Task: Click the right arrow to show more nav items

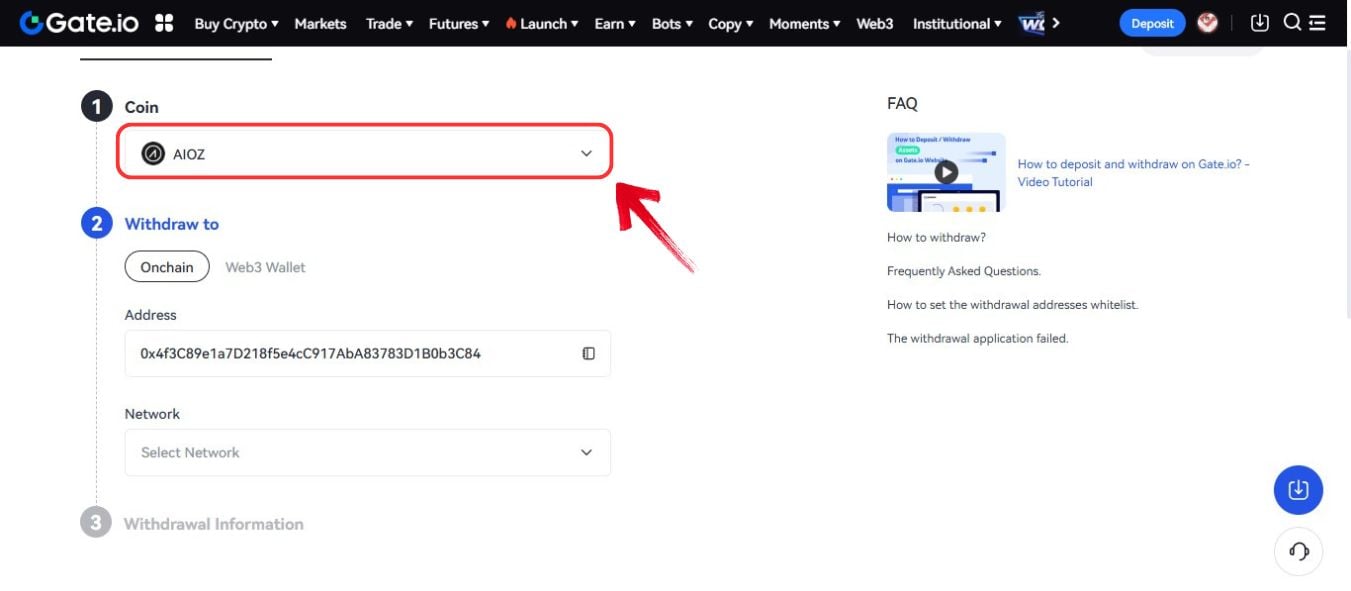Action: (1056, 23)
